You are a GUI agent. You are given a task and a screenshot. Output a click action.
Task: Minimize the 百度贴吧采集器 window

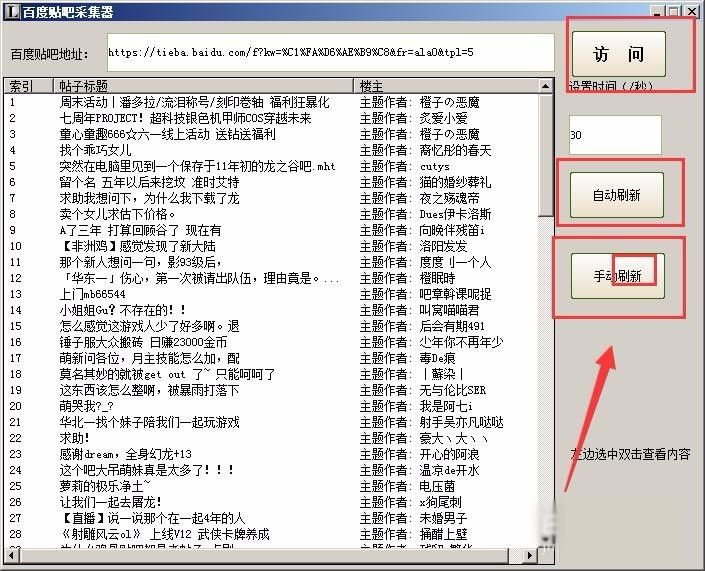pos(660,10)
